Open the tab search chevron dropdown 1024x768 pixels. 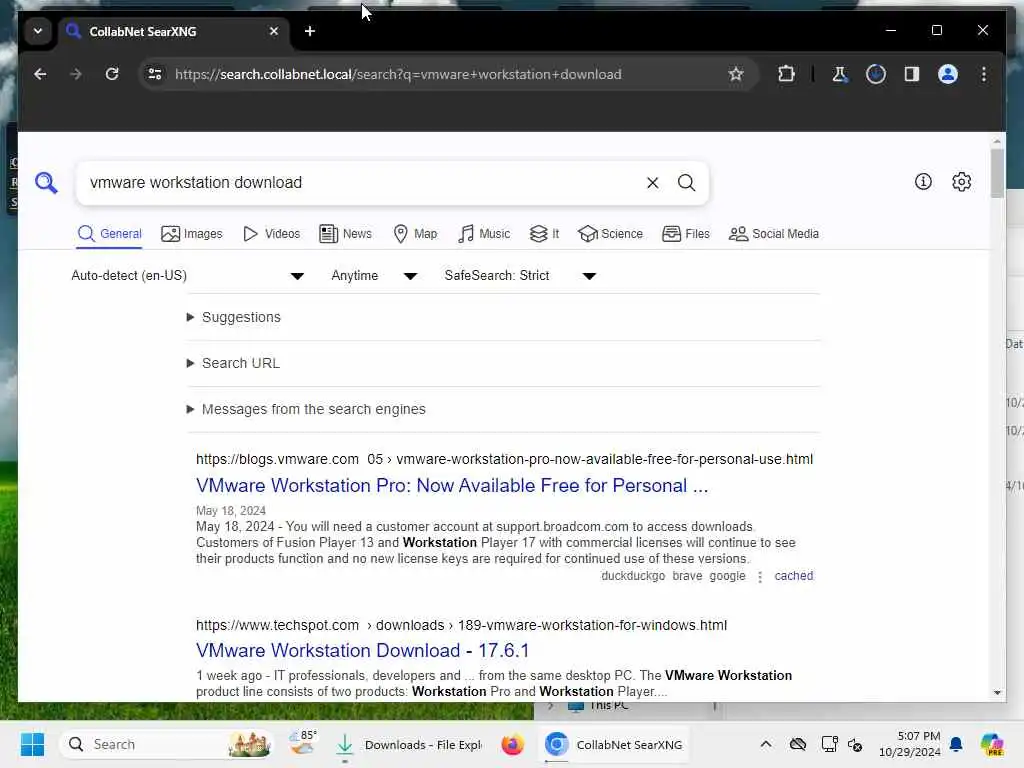point(38,31)
